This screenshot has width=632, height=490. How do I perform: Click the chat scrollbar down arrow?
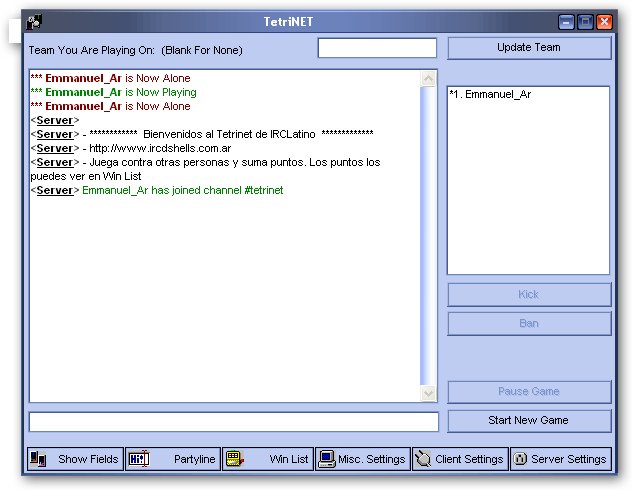[428, 393]
